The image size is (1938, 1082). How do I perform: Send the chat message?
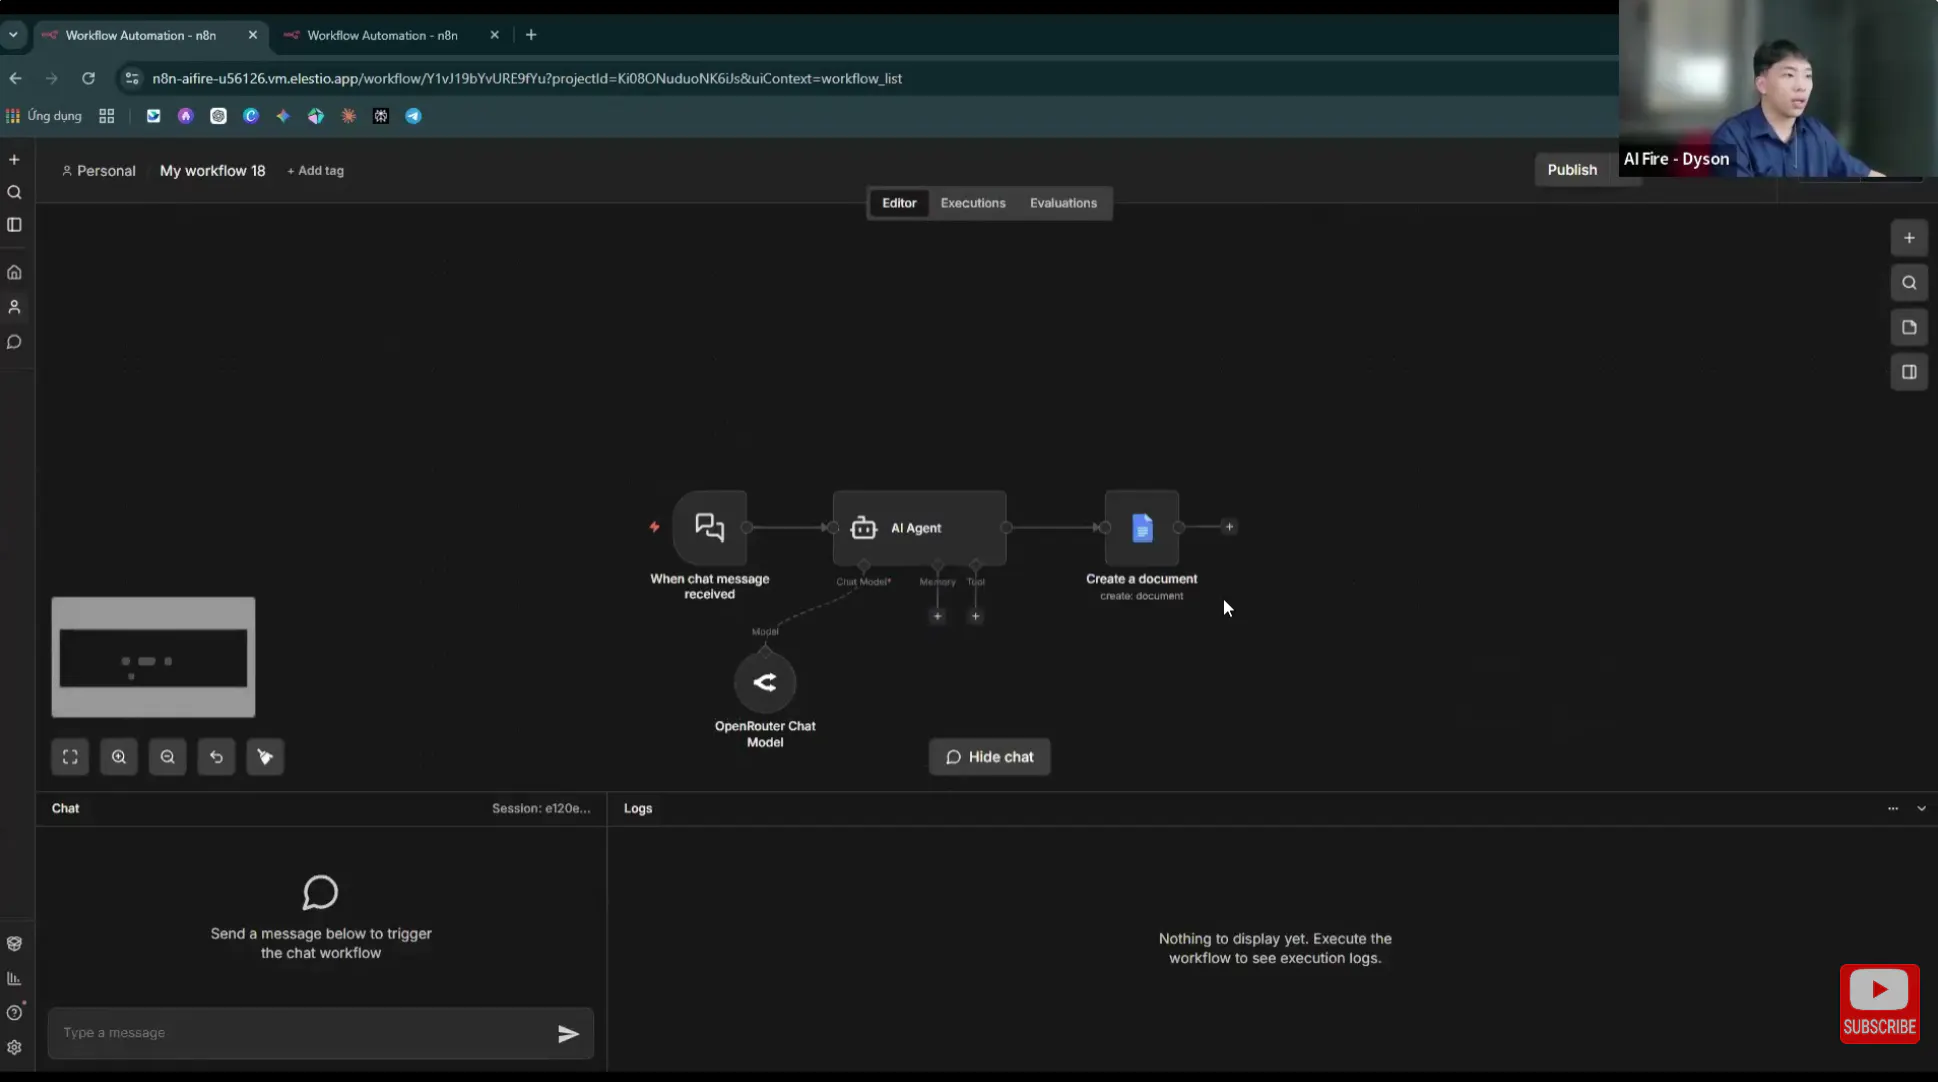(x=568, y=1034)
